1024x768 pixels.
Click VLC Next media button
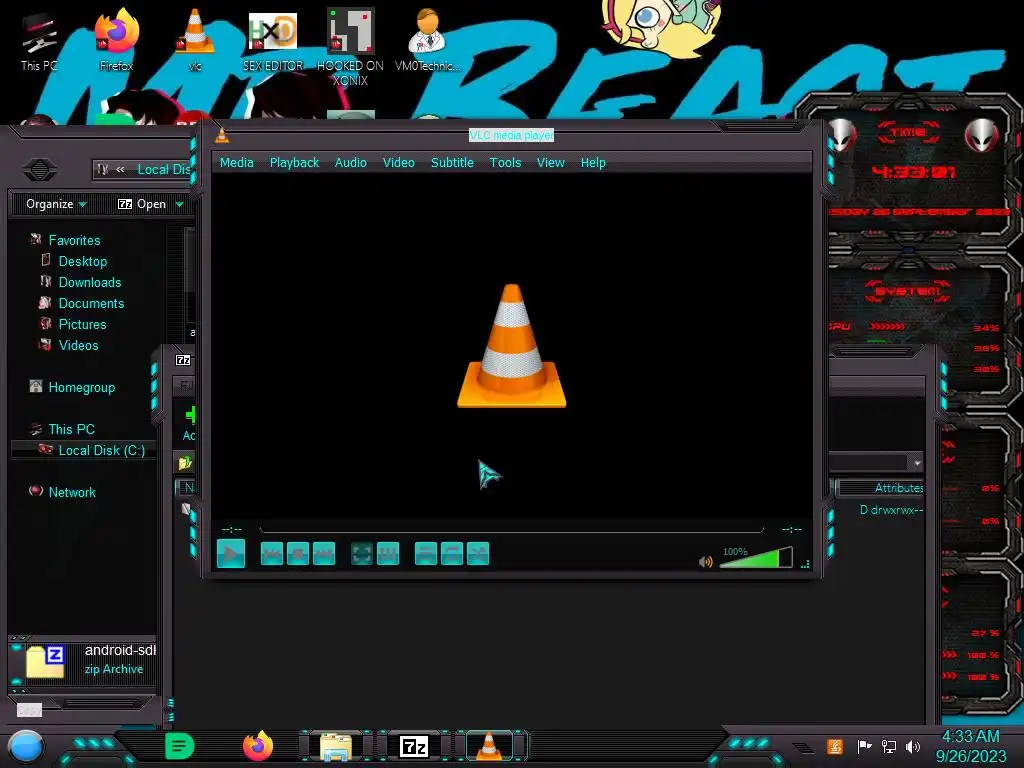pos(324,554)
